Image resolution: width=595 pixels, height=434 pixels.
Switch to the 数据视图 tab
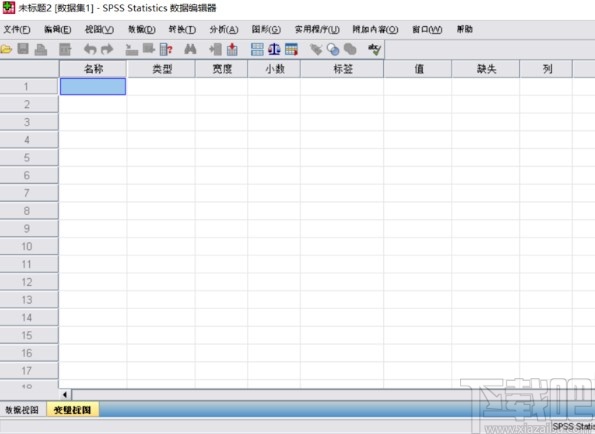point(22,410)
